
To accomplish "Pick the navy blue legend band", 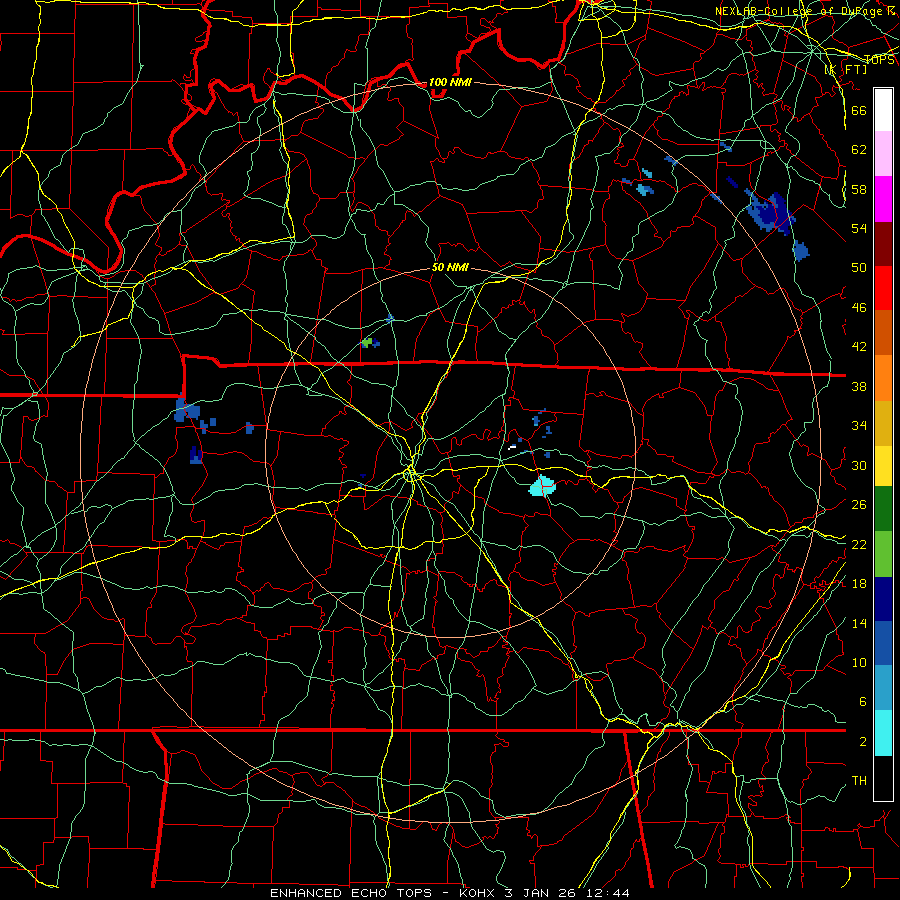I will point(883,599).
